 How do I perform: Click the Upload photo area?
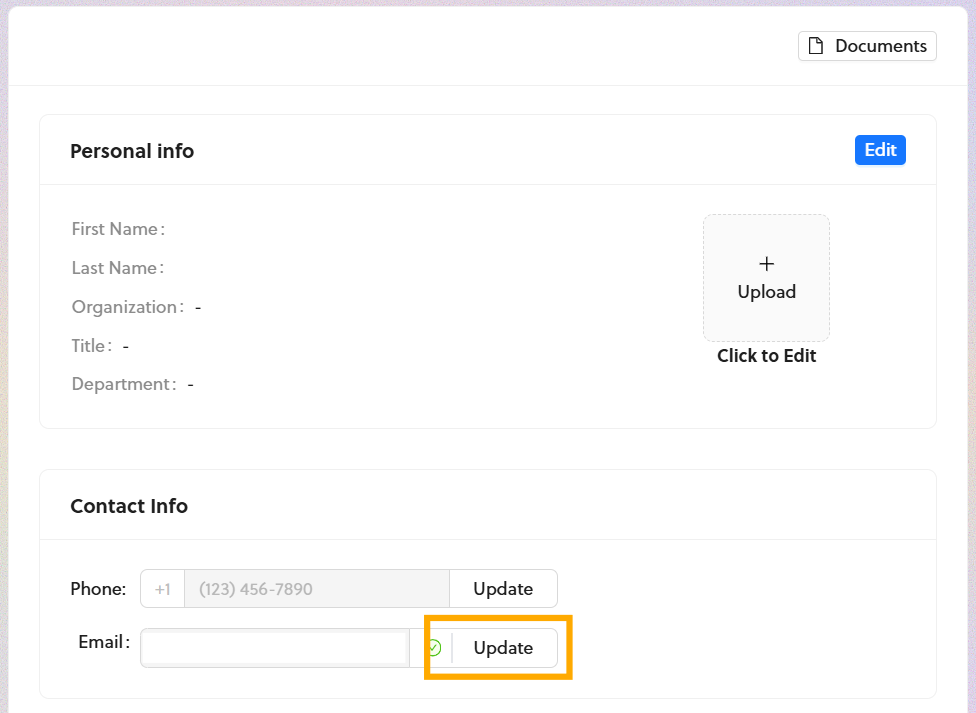[766, 278]
